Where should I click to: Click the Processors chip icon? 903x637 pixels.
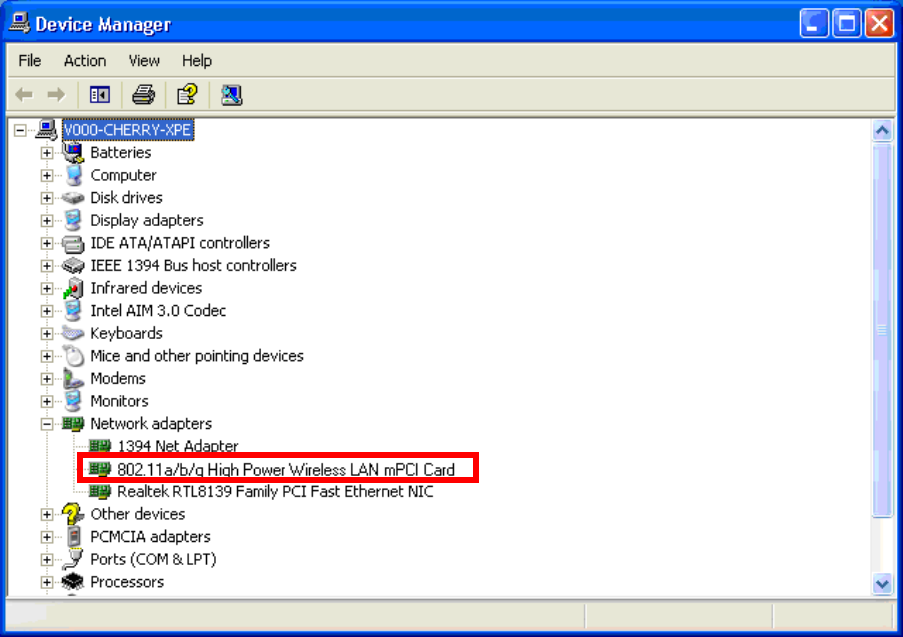click(x=73, y=581)
